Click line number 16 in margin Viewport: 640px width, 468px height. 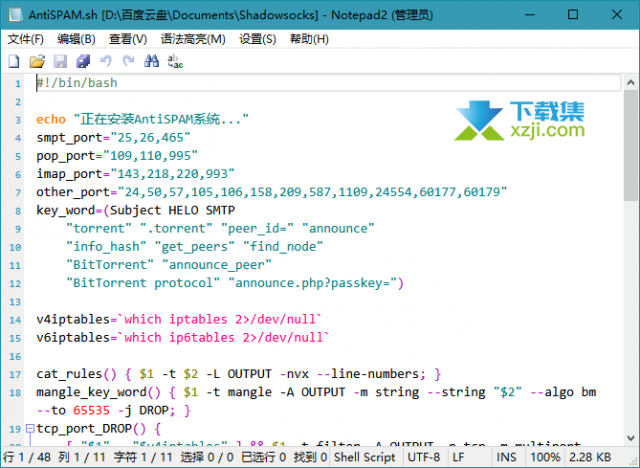15,357
